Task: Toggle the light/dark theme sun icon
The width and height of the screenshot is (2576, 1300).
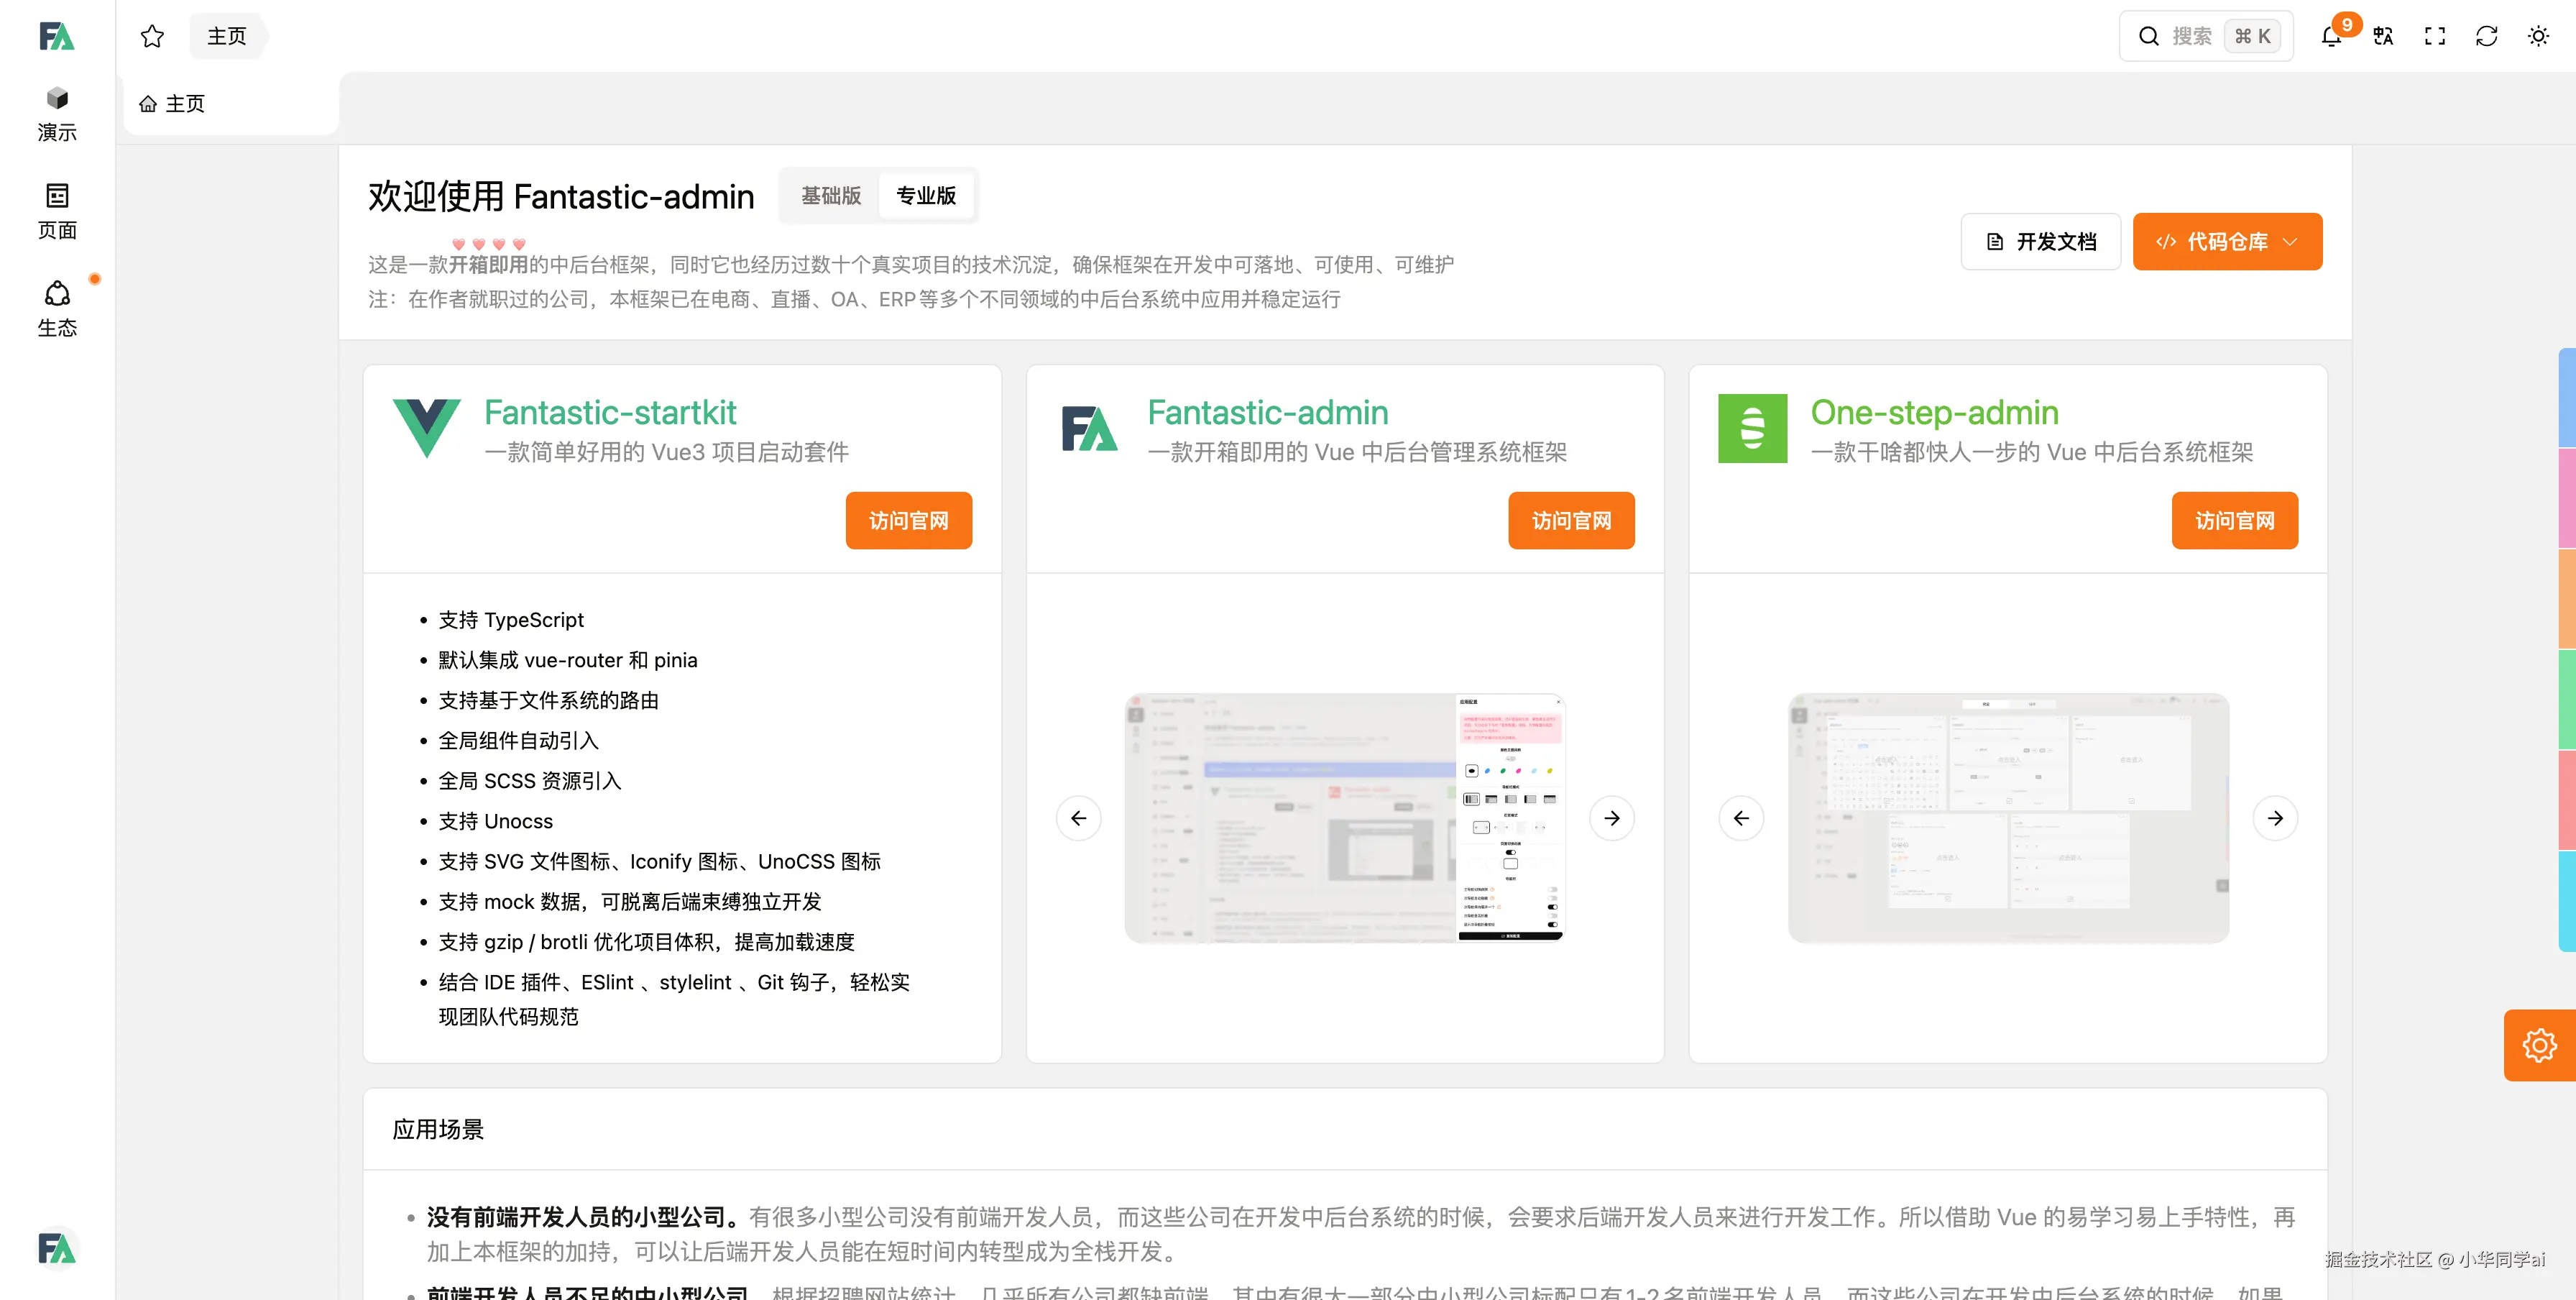Action: pyautogui.click(x=2538, y=37)
